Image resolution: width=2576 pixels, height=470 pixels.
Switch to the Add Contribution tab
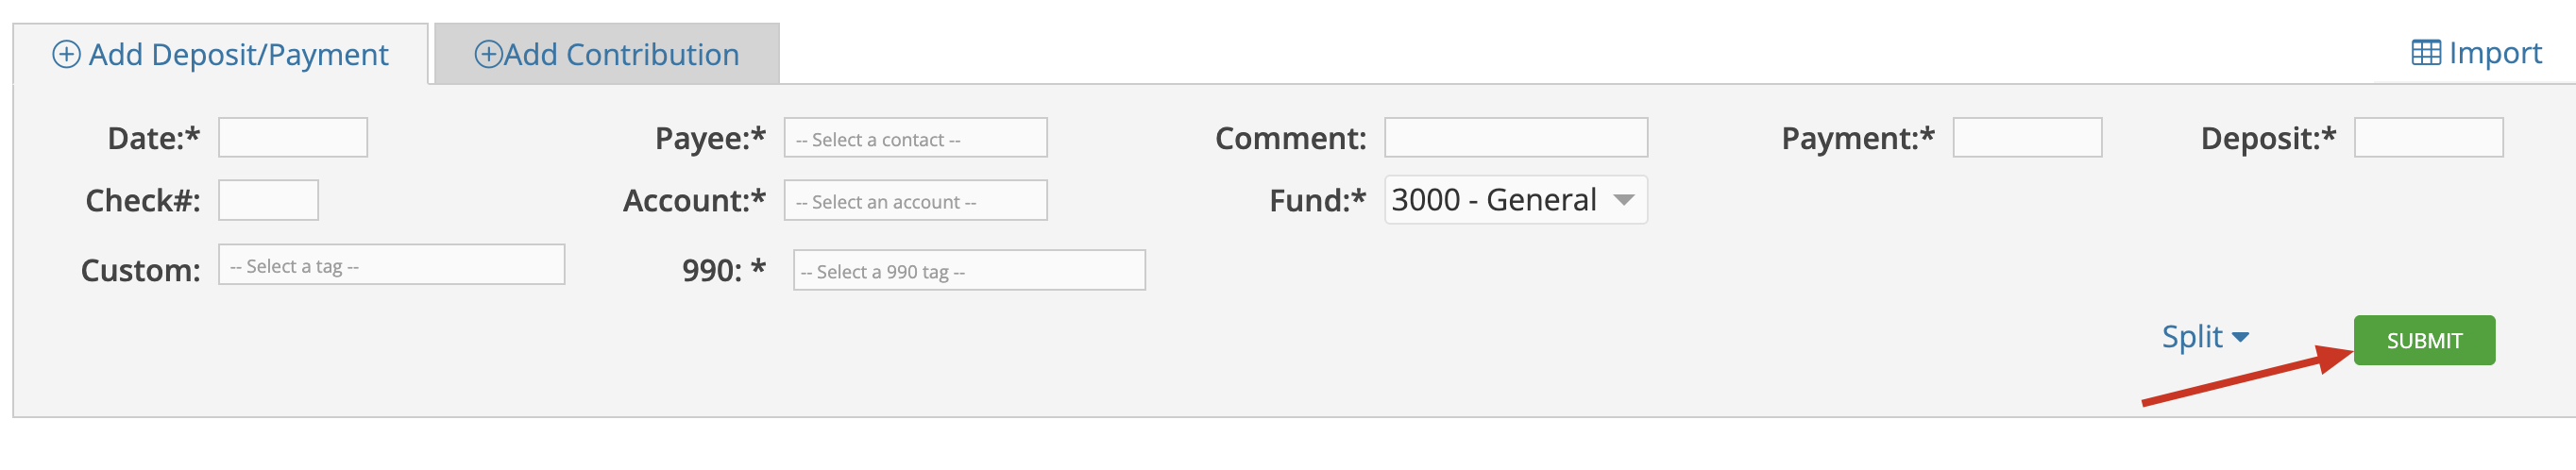[607, 54]
